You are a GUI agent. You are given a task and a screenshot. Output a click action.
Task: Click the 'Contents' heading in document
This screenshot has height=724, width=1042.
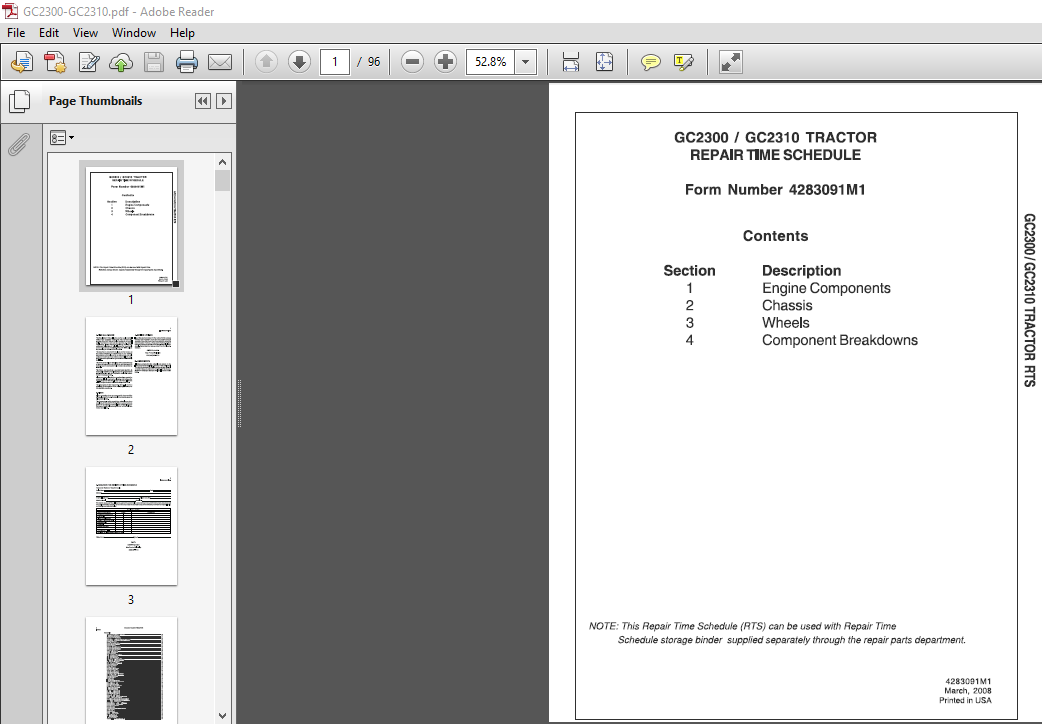(775, 236)
